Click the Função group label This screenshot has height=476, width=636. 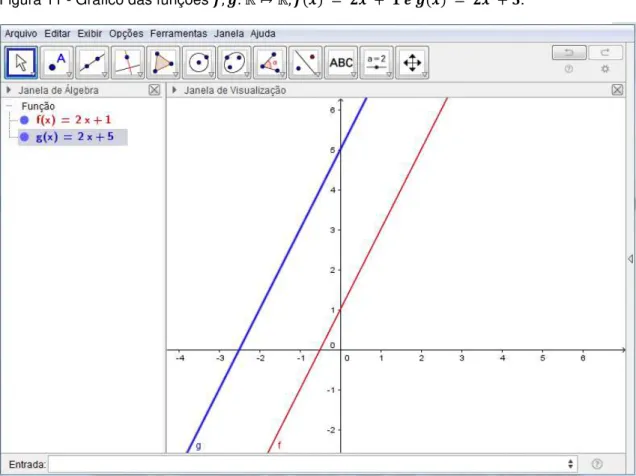coord(38,106)
